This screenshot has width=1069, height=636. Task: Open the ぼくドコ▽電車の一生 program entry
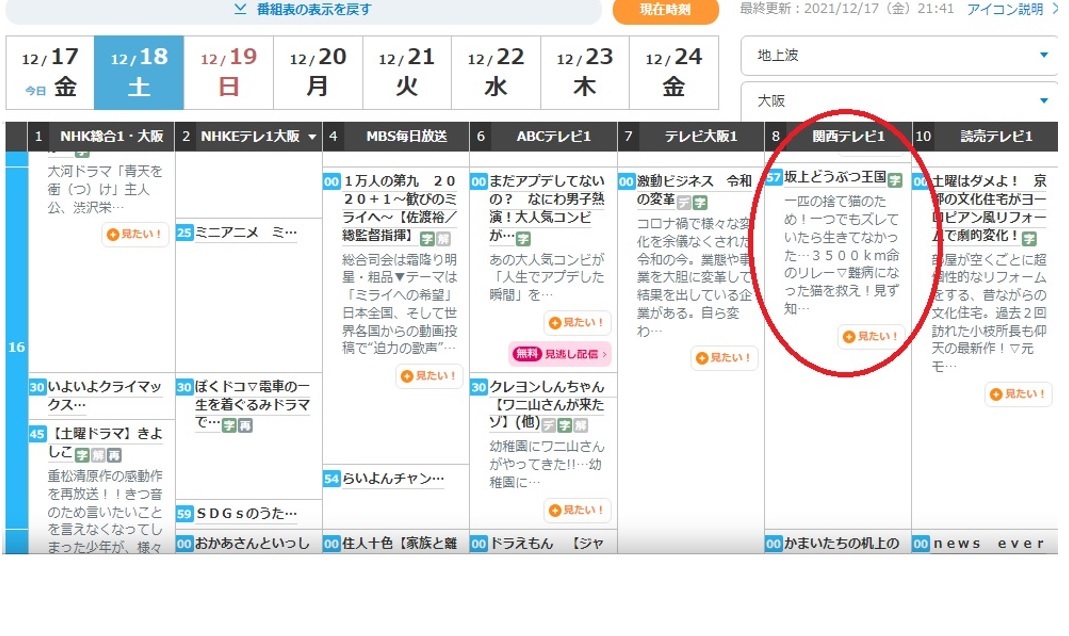click(x=252, y=405)
